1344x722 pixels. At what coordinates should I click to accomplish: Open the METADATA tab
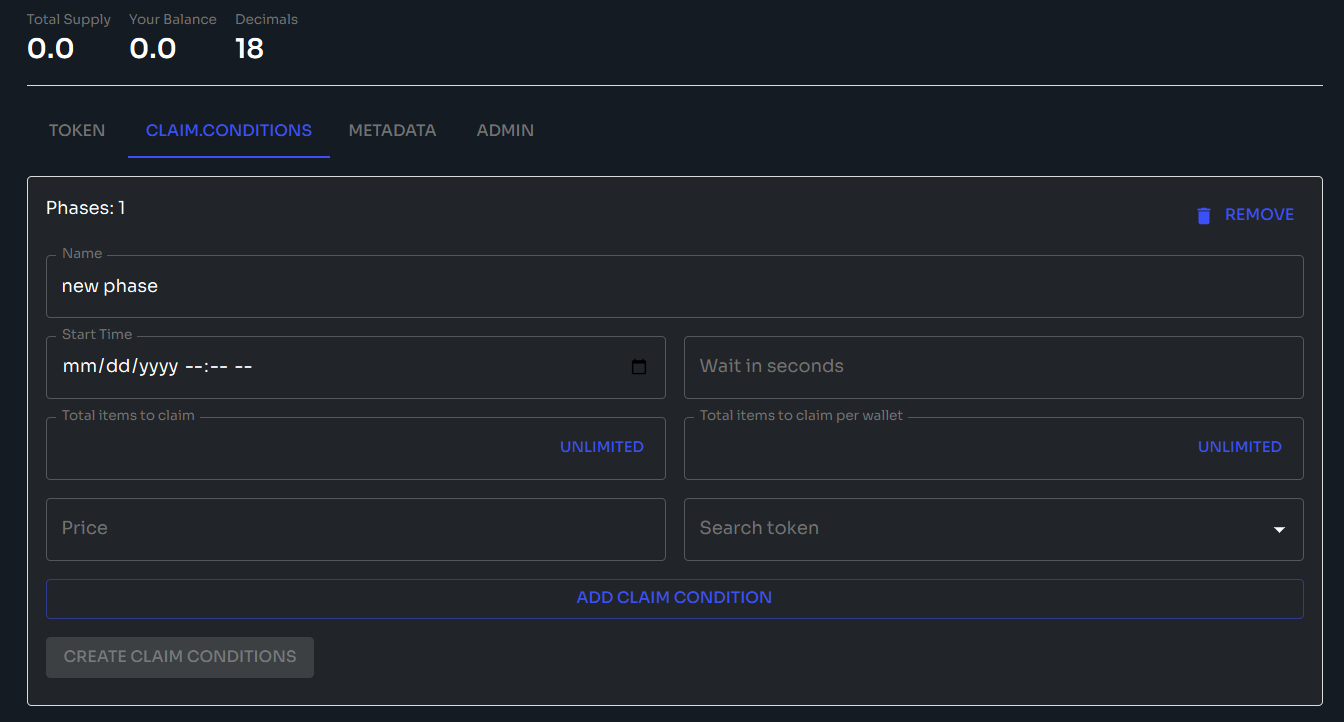click(x=392, y=130)
